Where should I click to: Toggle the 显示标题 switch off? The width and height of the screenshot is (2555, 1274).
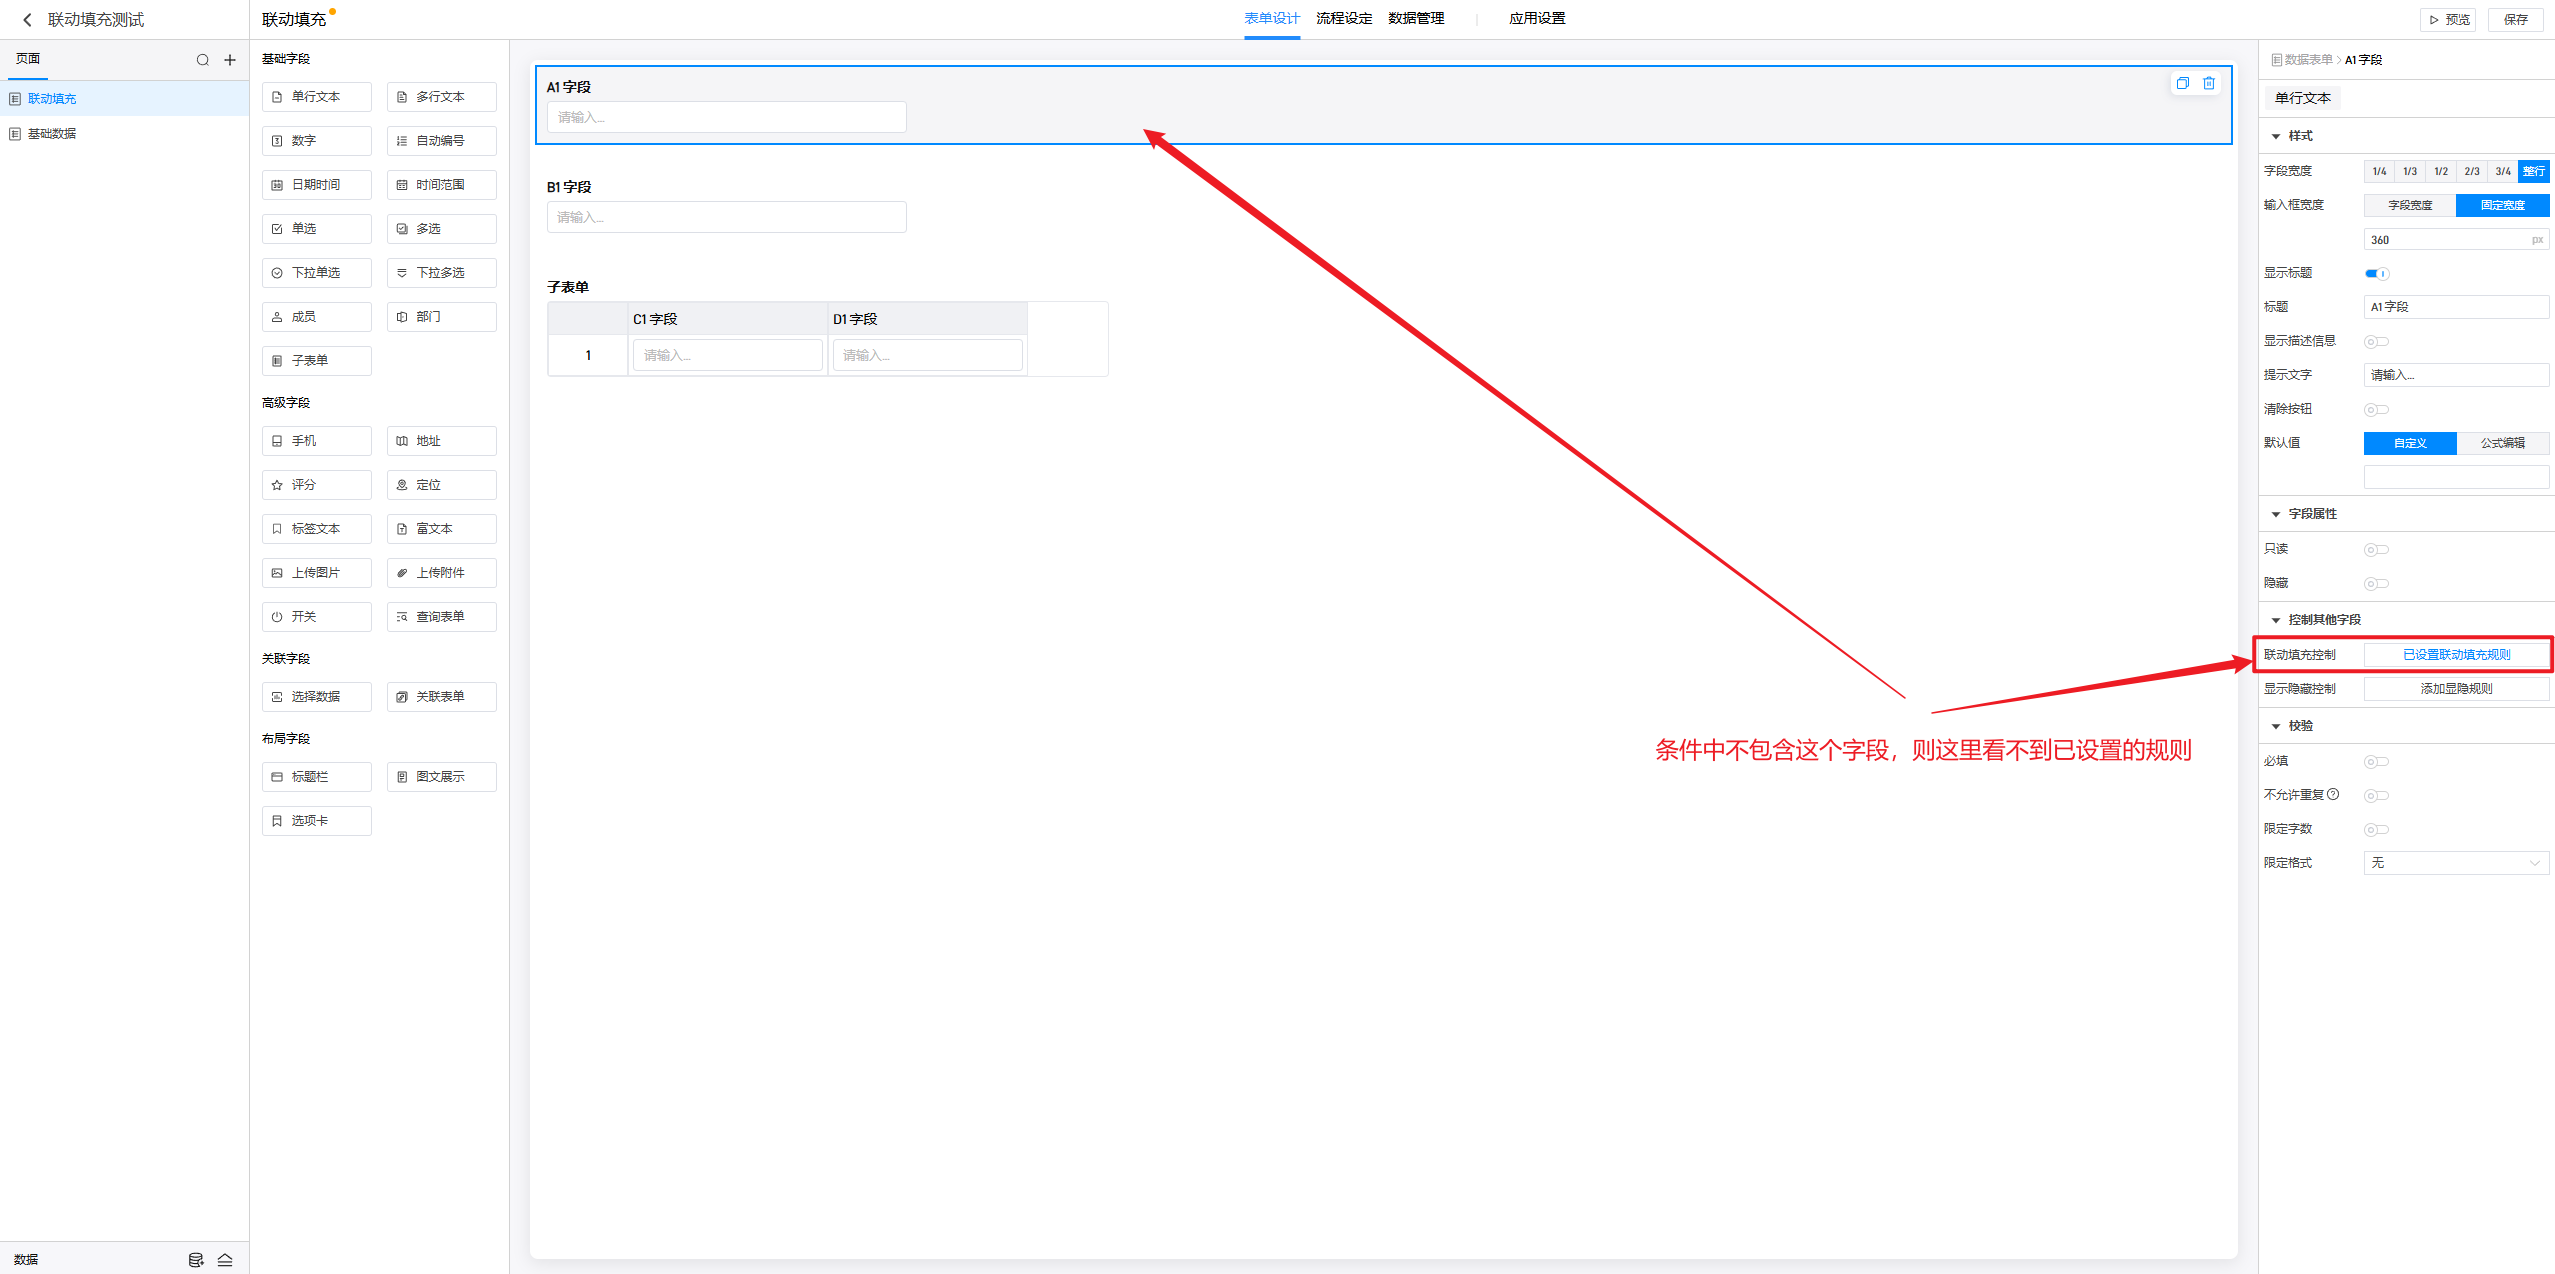(2376, 273)
